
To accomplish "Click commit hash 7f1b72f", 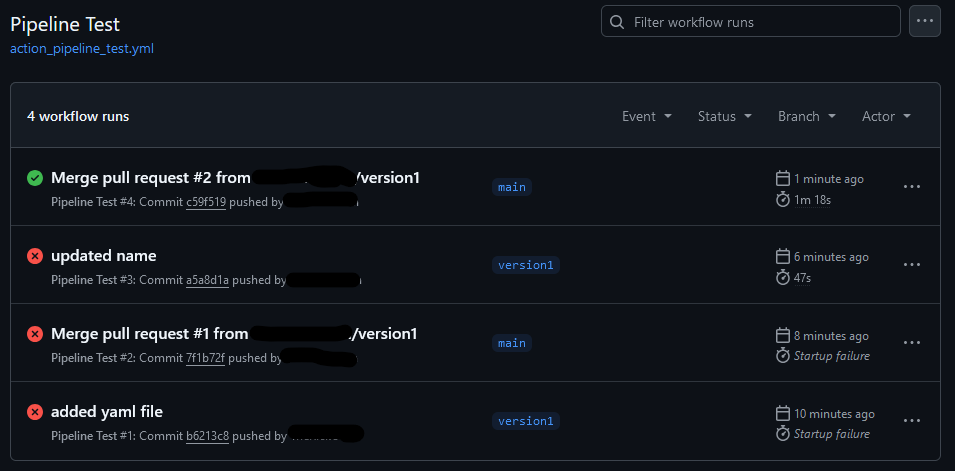I will coord(205,358).
